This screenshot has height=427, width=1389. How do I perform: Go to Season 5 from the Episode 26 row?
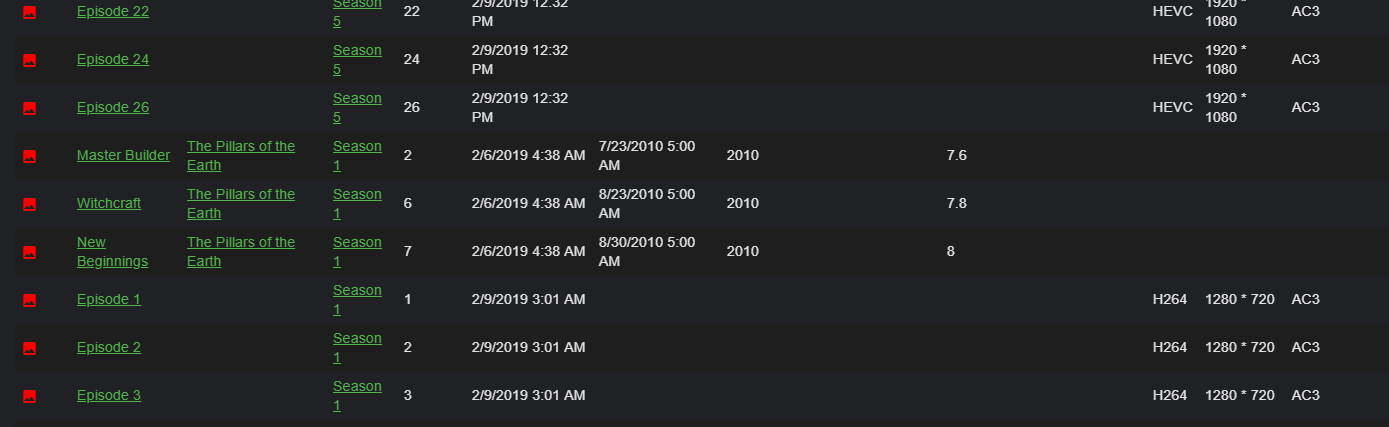[357, 107]
